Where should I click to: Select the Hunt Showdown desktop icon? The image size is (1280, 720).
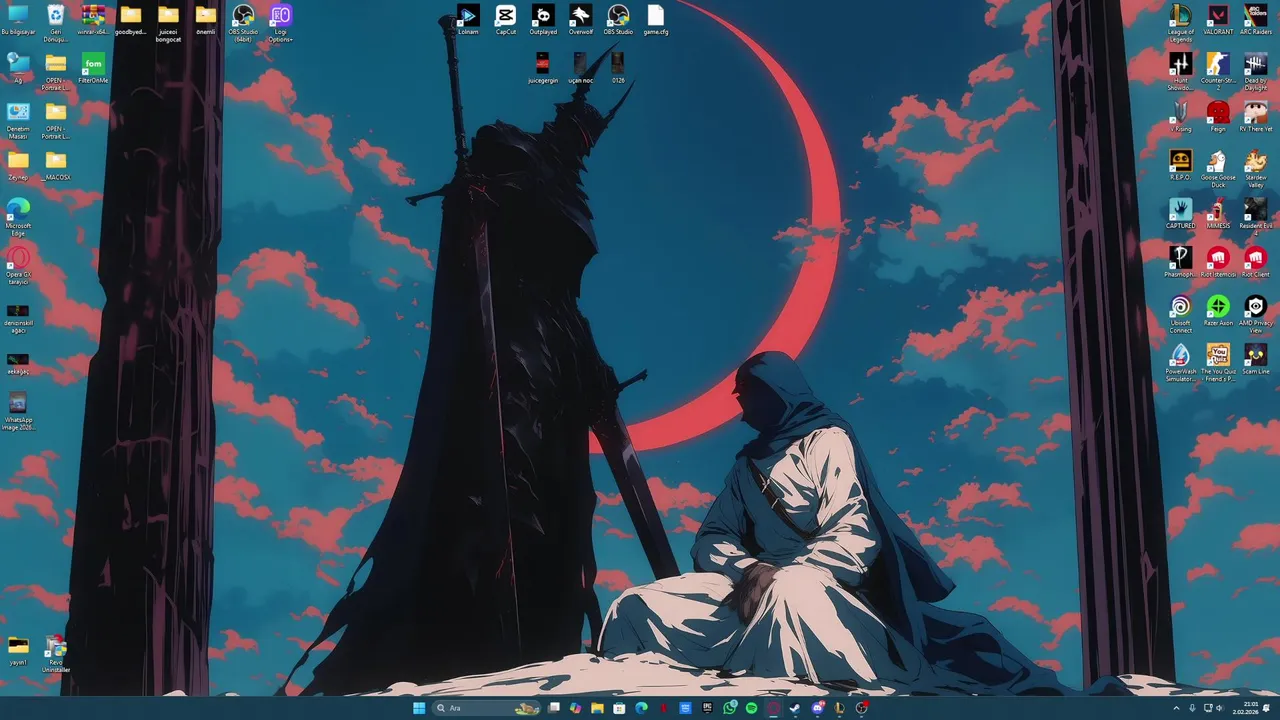(x=1181, y=71)
